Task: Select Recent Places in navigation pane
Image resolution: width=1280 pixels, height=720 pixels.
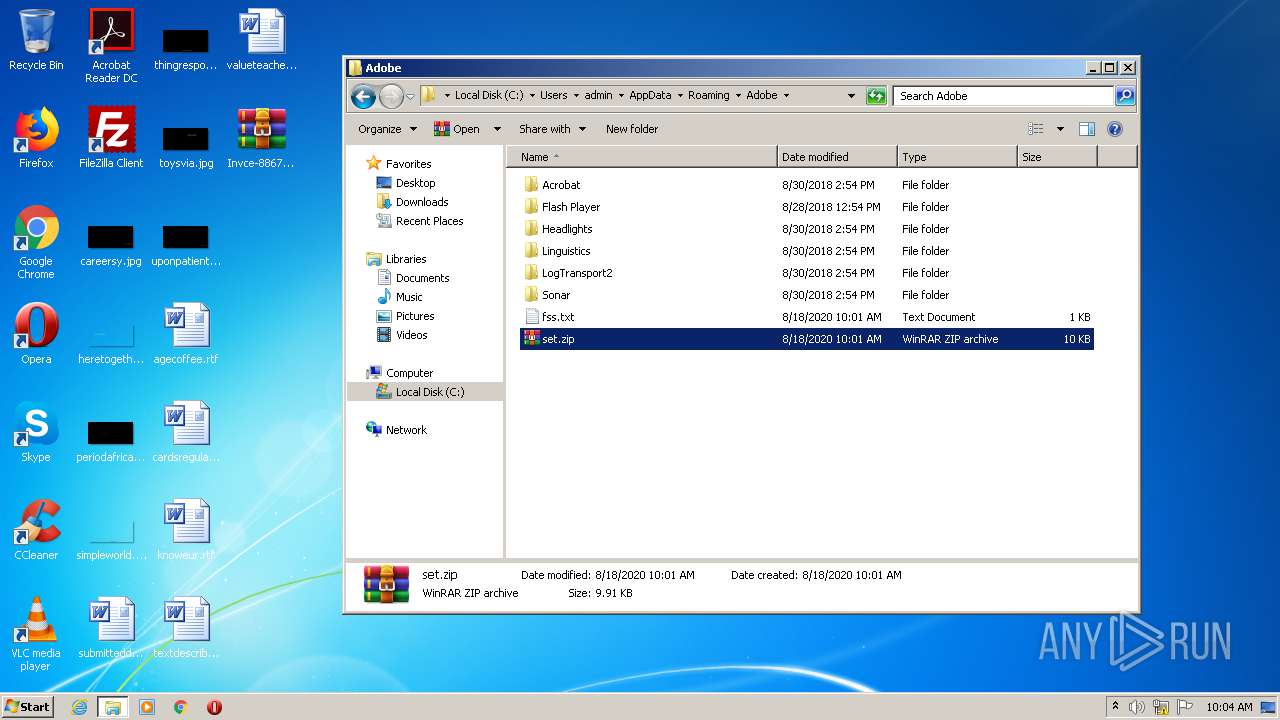Action: click(x=429, y=221)
